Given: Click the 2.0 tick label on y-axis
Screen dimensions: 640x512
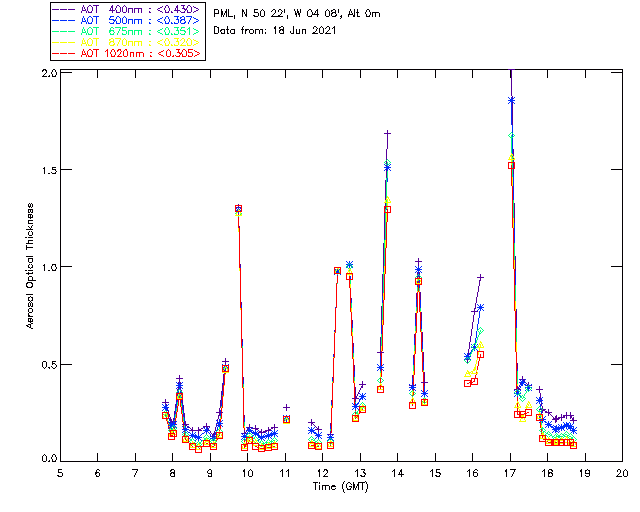Looking at the screenshot, I should (49, 75).
